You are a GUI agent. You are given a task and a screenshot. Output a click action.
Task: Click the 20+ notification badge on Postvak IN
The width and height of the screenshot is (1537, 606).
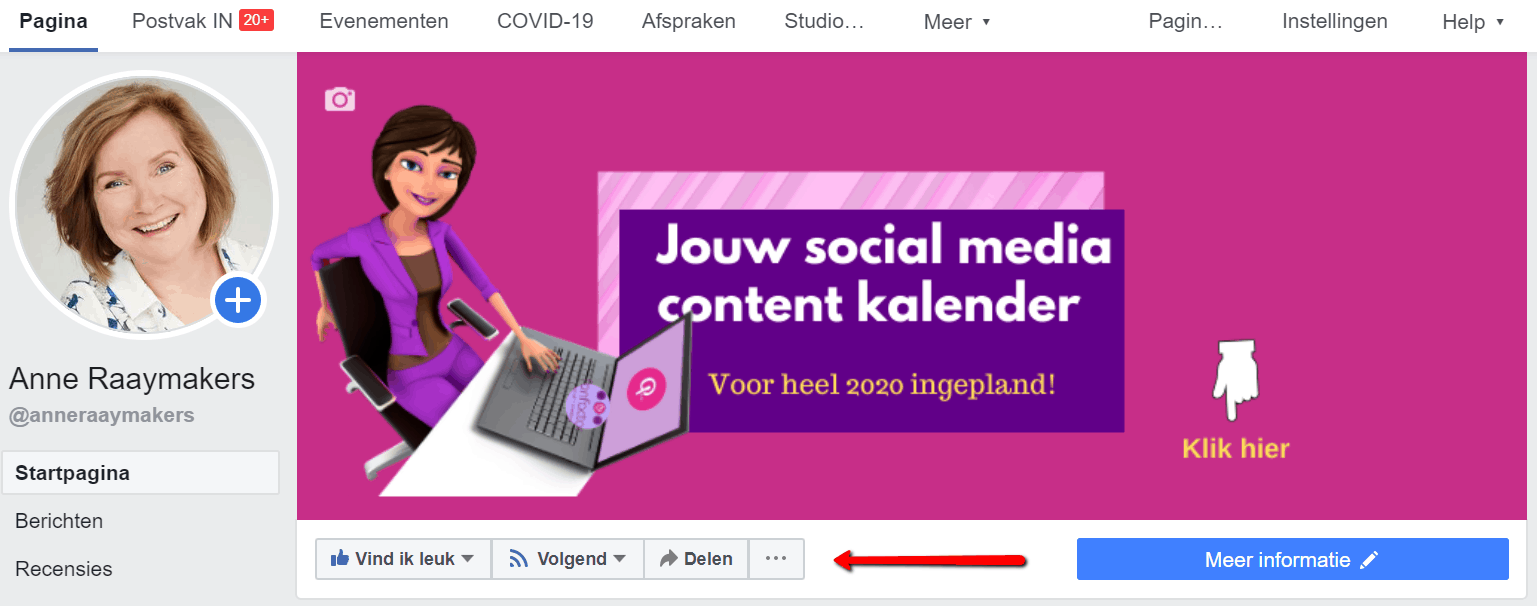coord(257,20)
